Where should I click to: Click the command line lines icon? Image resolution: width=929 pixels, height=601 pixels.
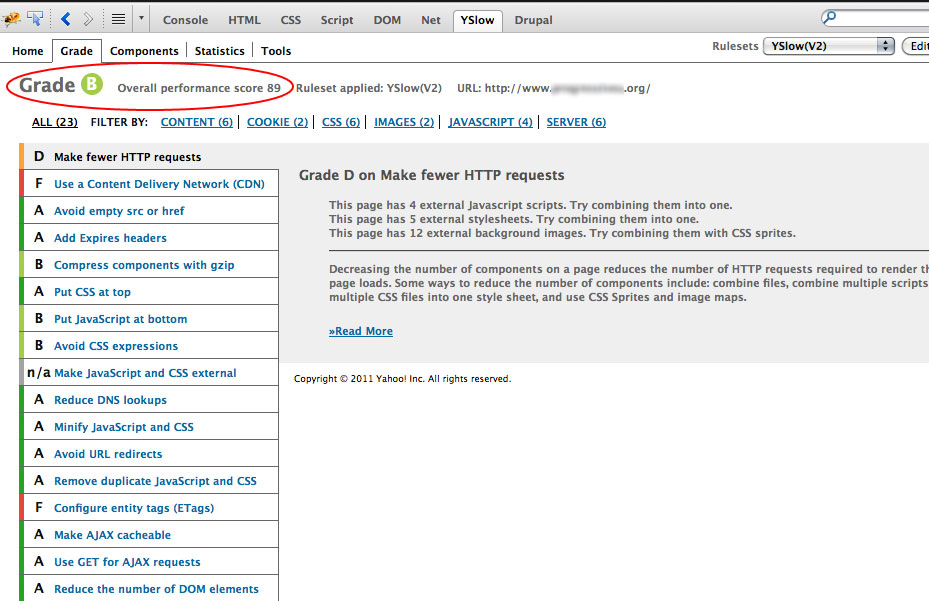point(117,19)
